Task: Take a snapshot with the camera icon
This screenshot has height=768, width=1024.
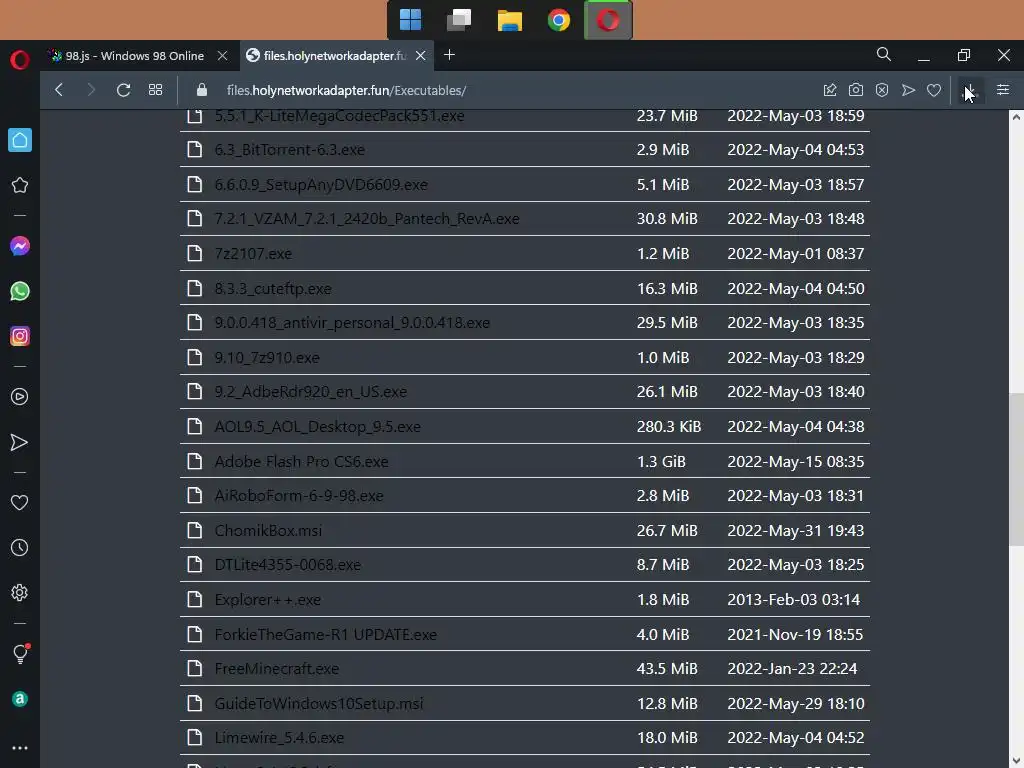Action: pos(856,89)
